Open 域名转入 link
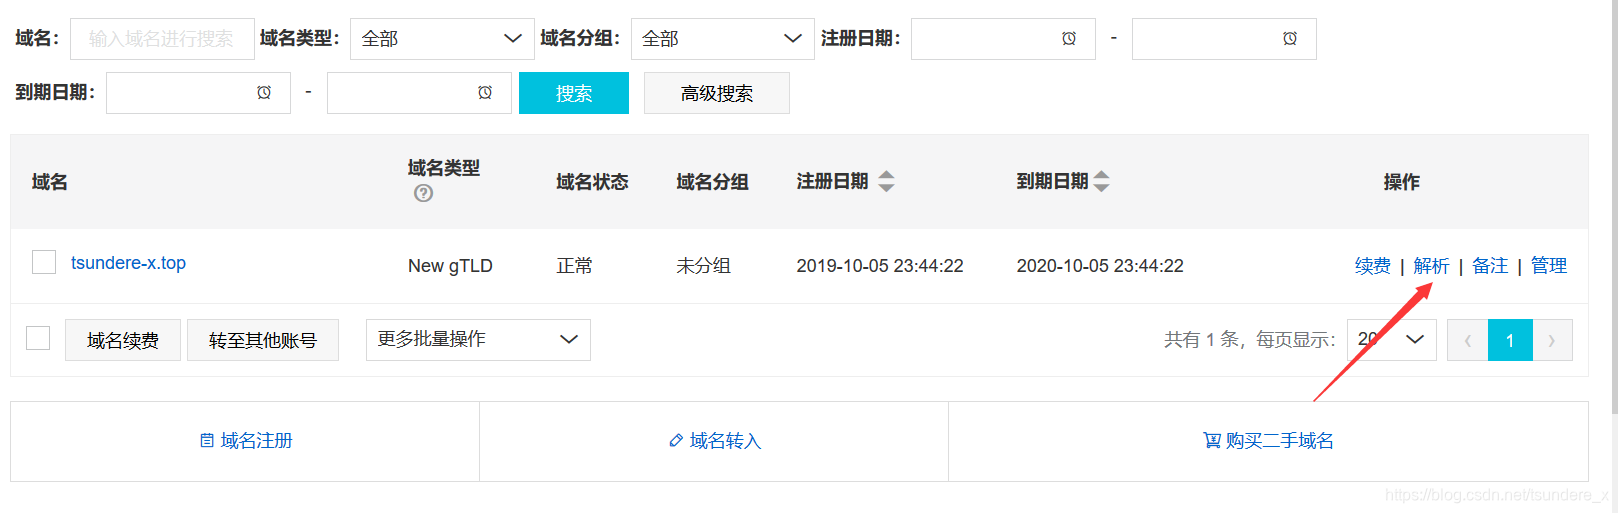Image resolution: width=1618 pixels, height=513 pixels. [x=715, y=441]
